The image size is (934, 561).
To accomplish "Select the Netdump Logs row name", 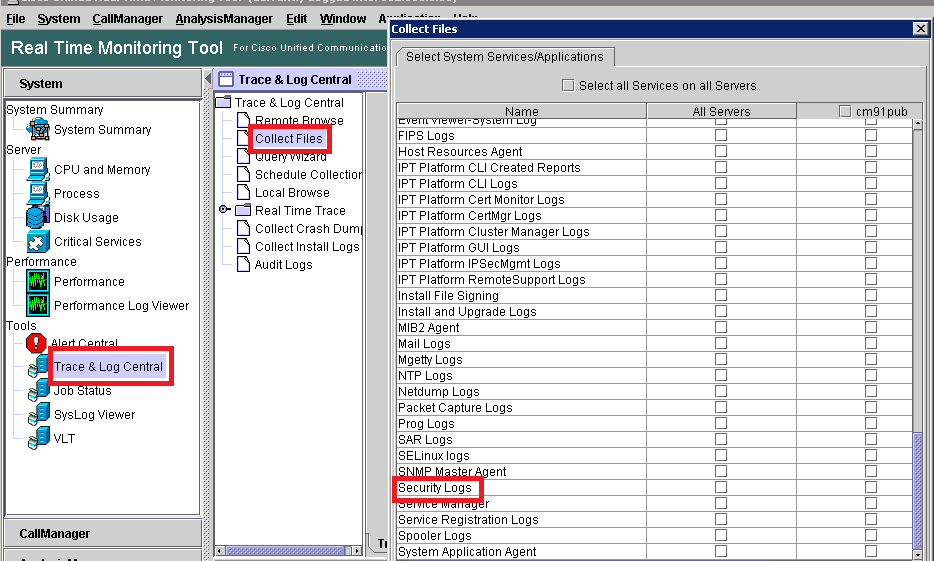I will (x=438, y=391).
